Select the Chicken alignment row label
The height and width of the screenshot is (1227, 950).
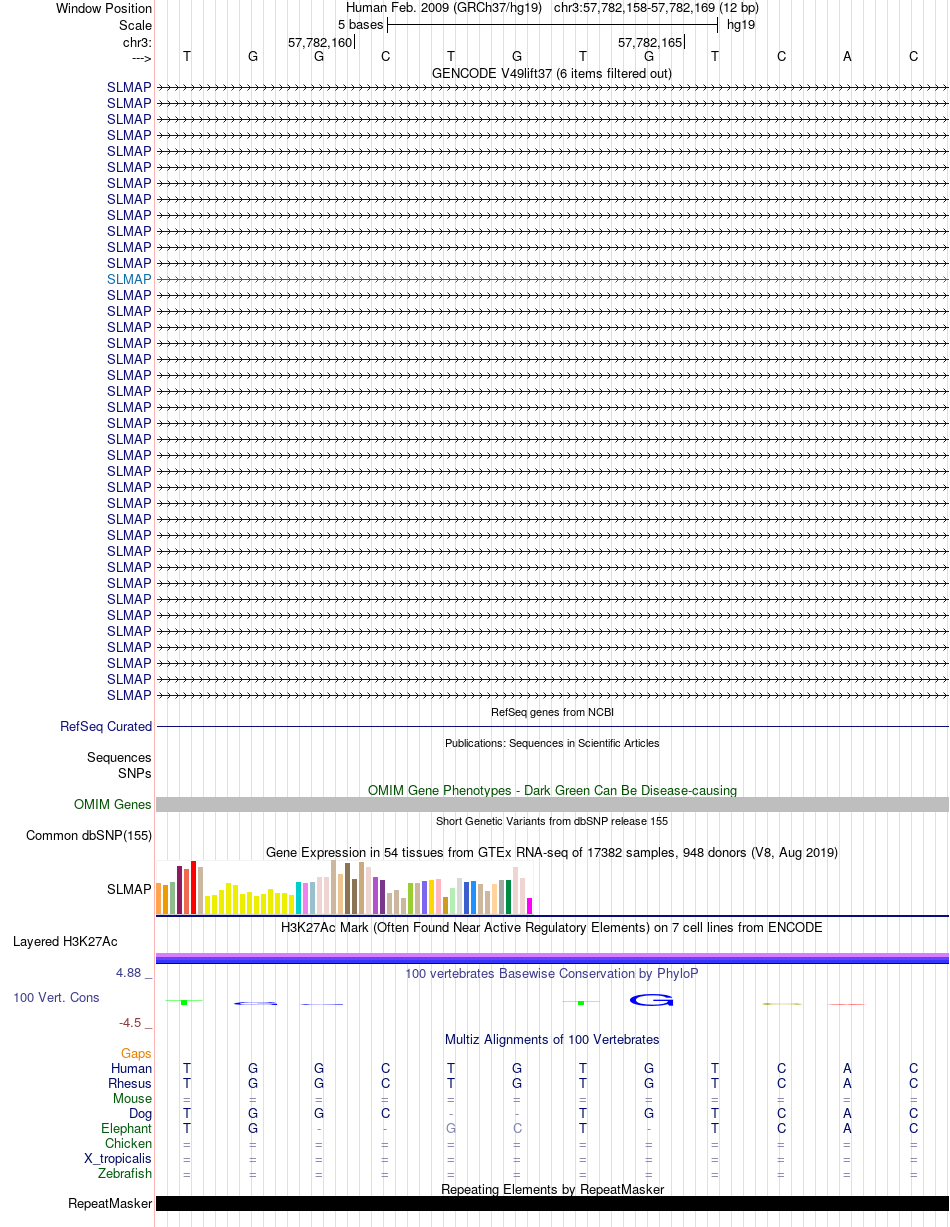(x=128, y=1143)
